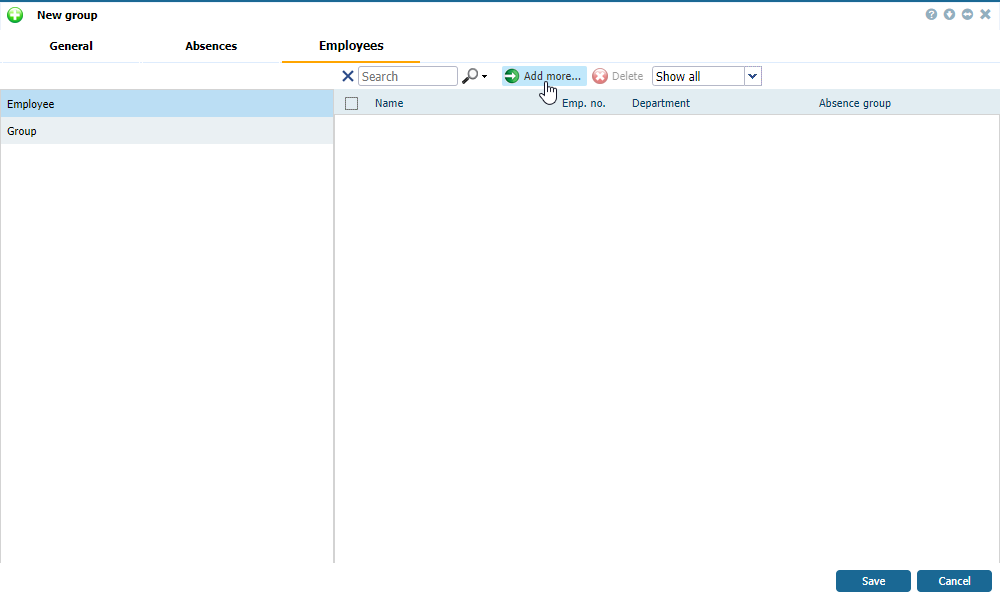
Task: Switch to the General tab
Action: click(x=71, y=46)
